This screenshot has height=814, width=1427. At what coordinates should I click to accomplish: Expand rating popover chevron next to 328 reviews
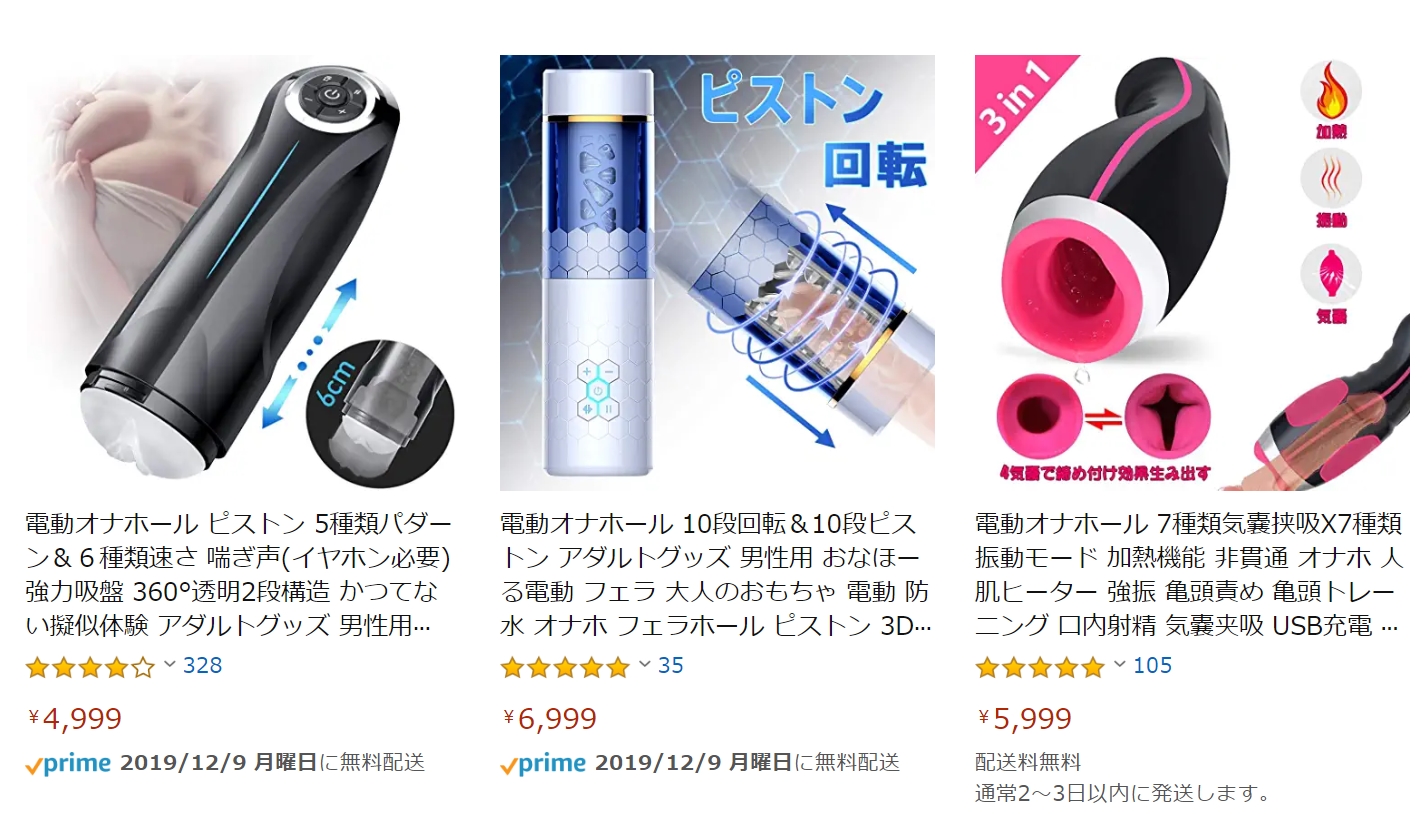click(169, 664)
